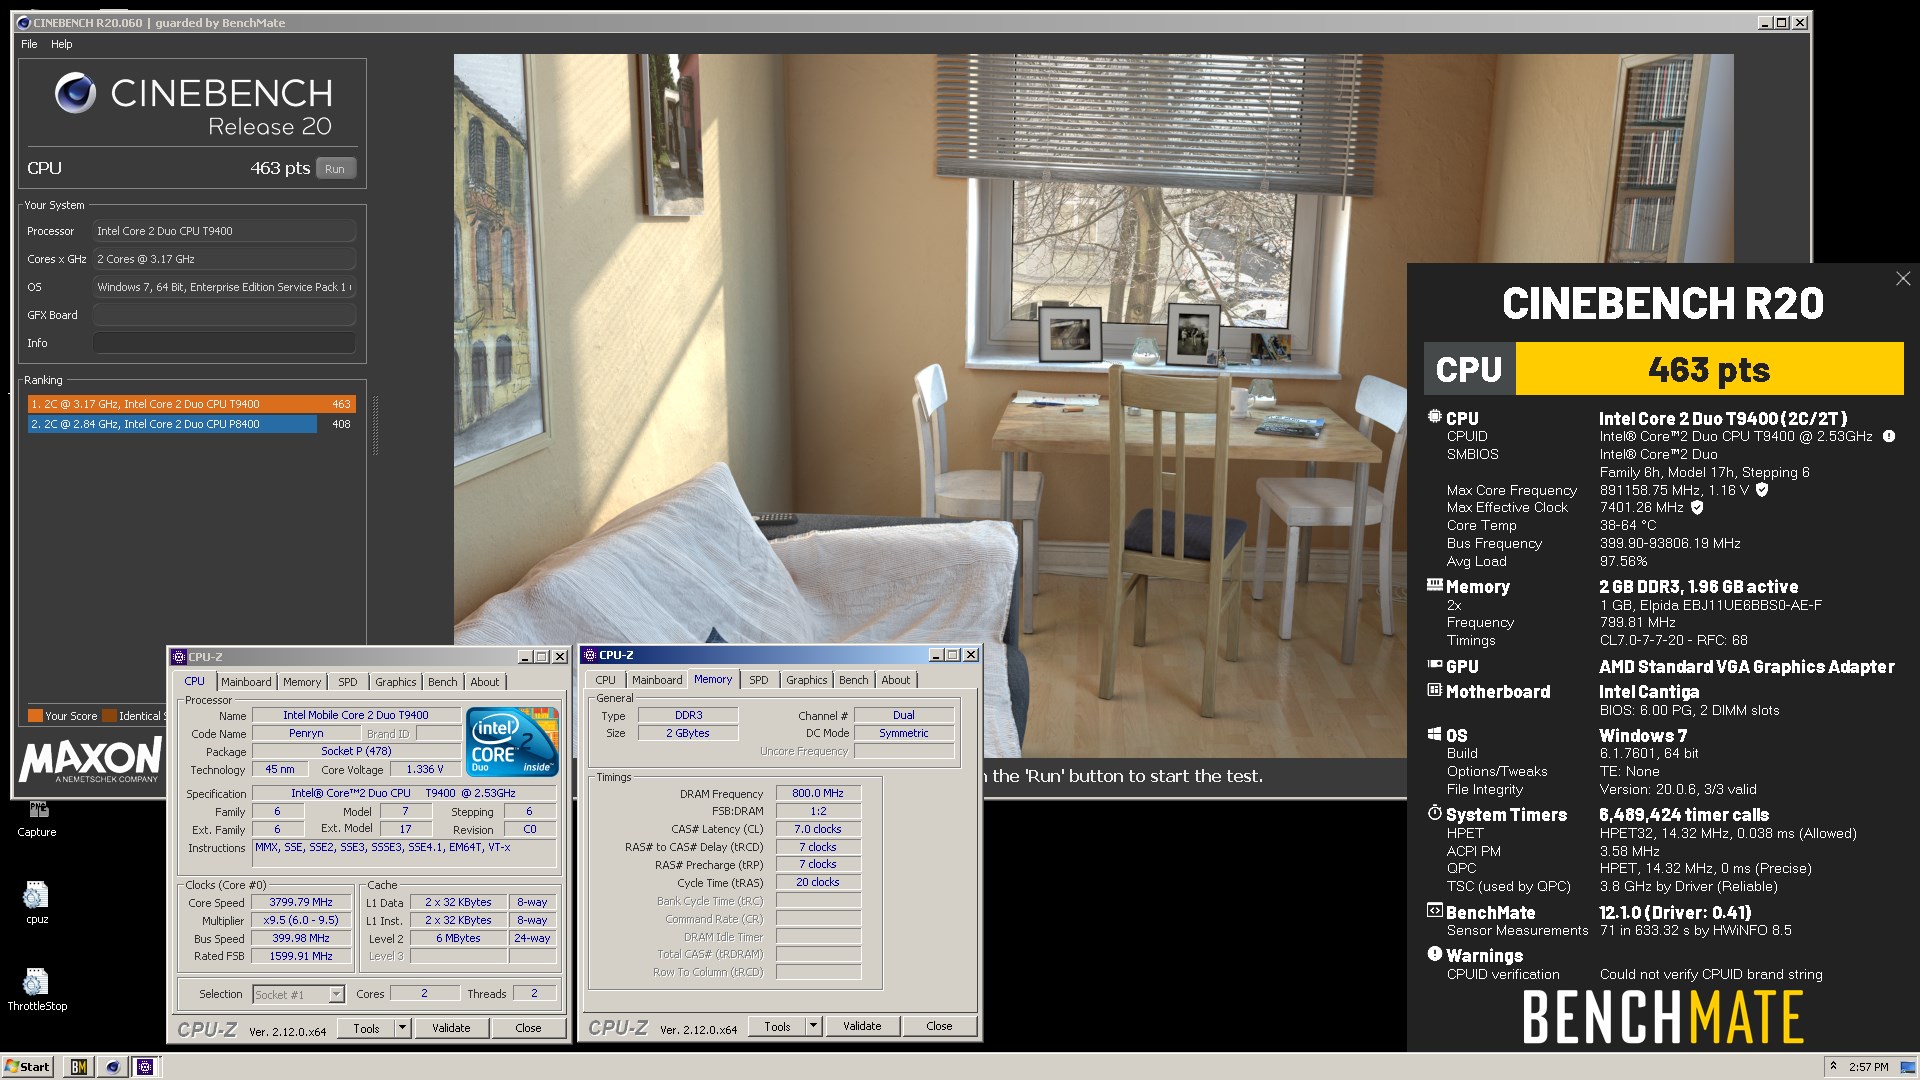Click the Cinebench logo sphere icon

click(x=75, y=93)
